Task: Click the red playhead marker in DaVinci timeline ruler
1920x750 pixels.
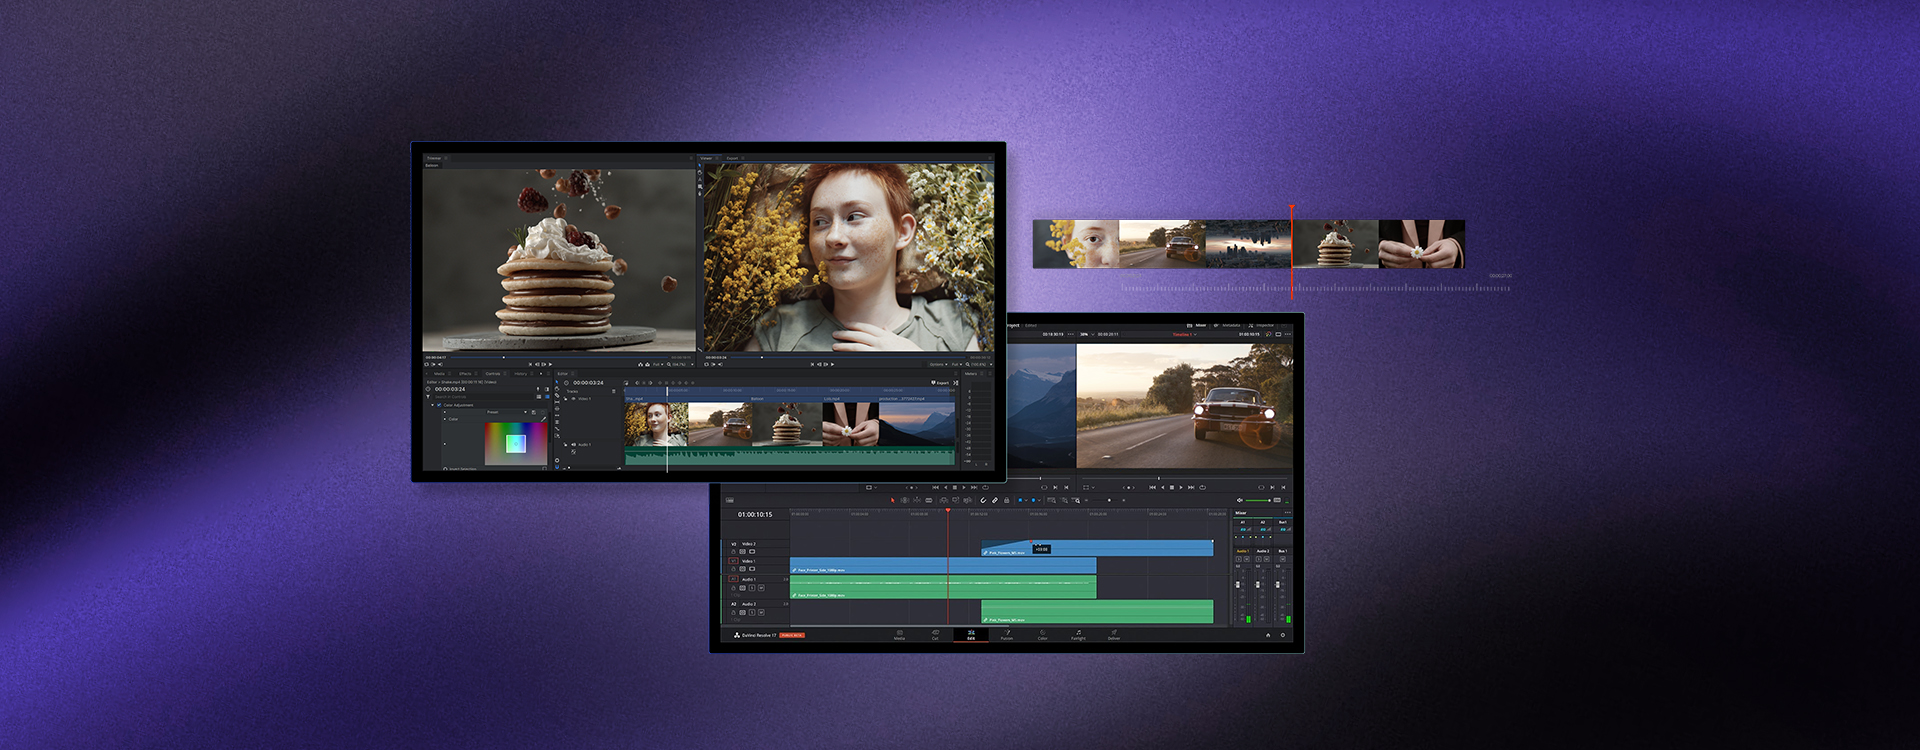Action: 948,510
